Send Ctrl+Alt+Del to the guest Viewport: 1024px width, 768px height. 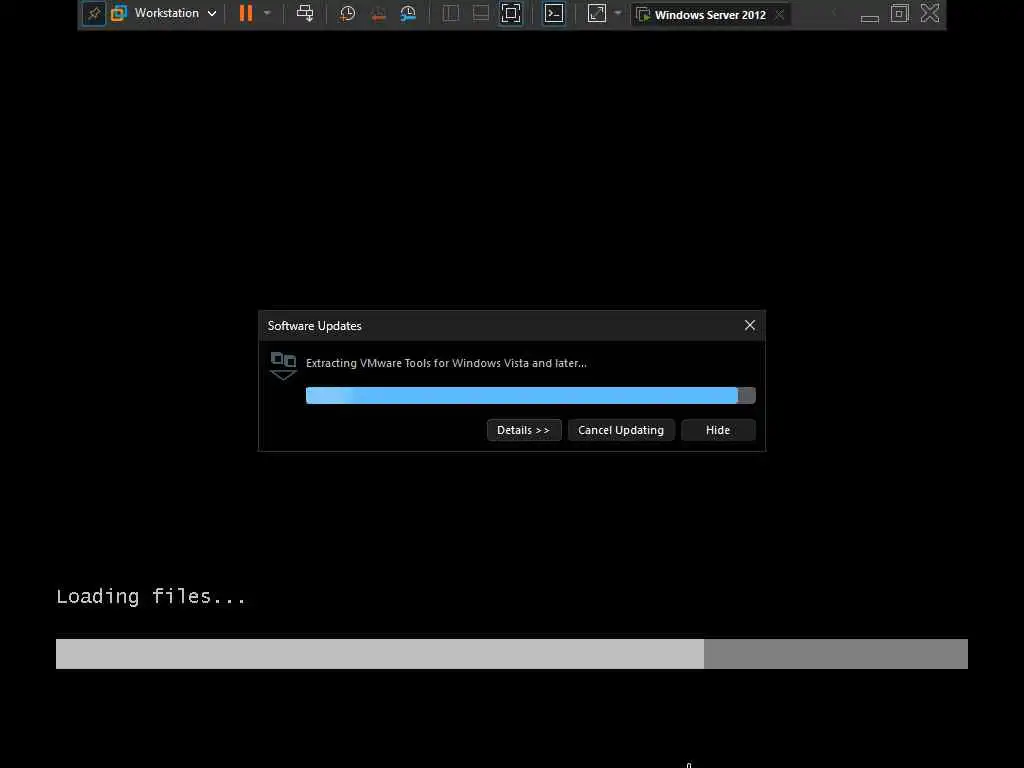point(305,13)
